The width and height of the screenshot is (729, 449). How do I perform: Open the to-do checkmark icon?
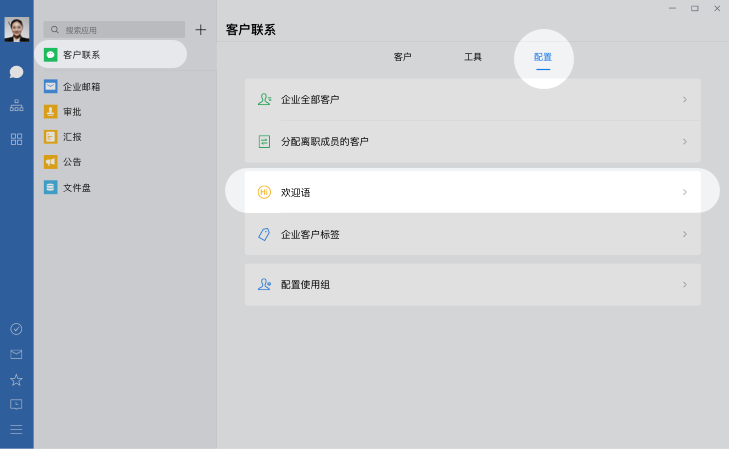(x=16, y=329)
